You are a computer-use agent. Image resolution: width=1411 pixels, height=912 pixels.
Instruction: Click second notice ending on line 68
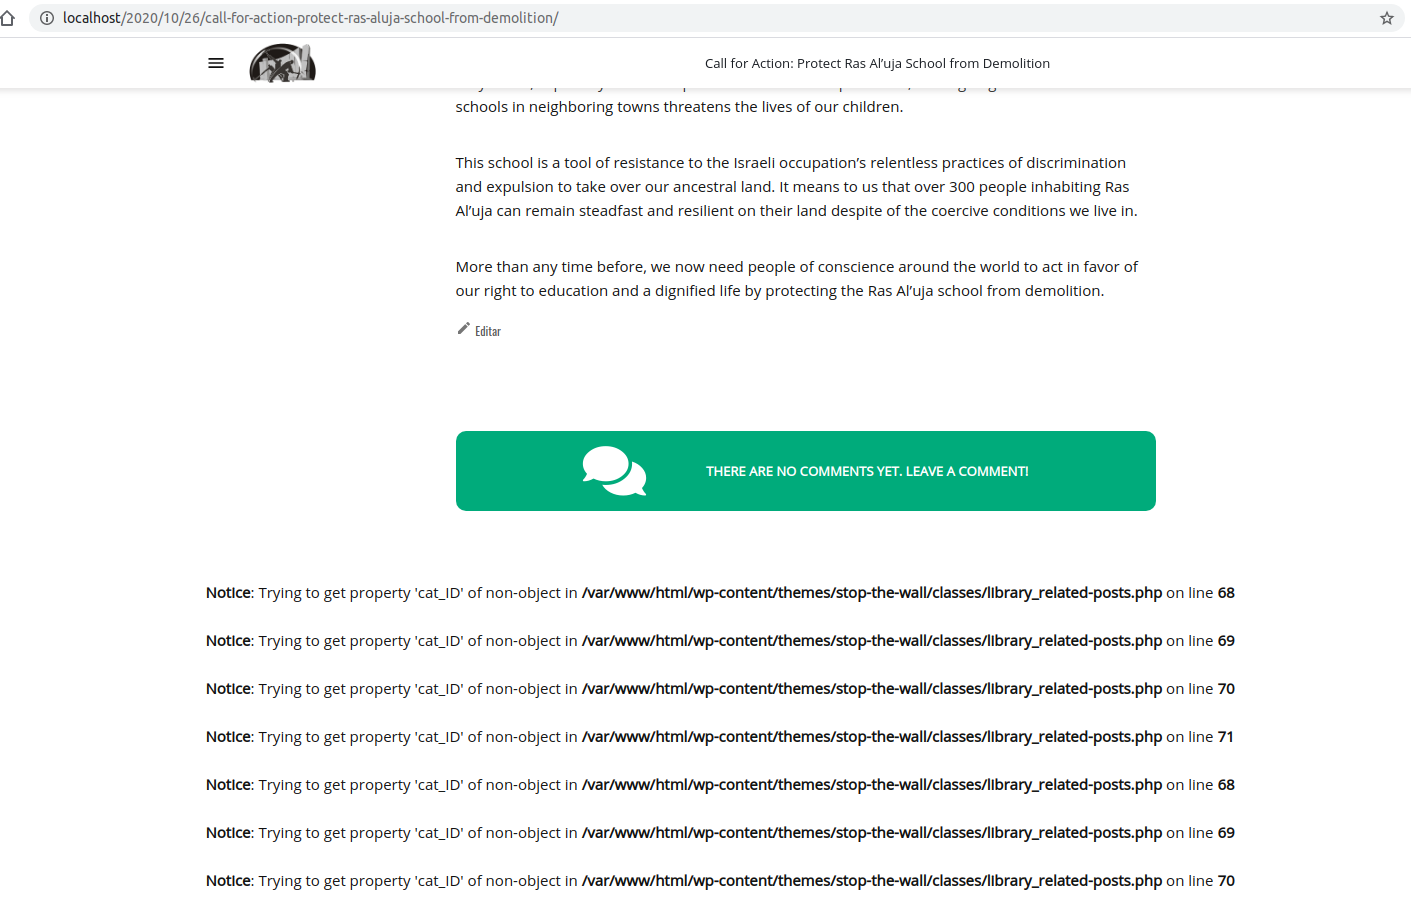pyautogui.click(x=720, y=785)
